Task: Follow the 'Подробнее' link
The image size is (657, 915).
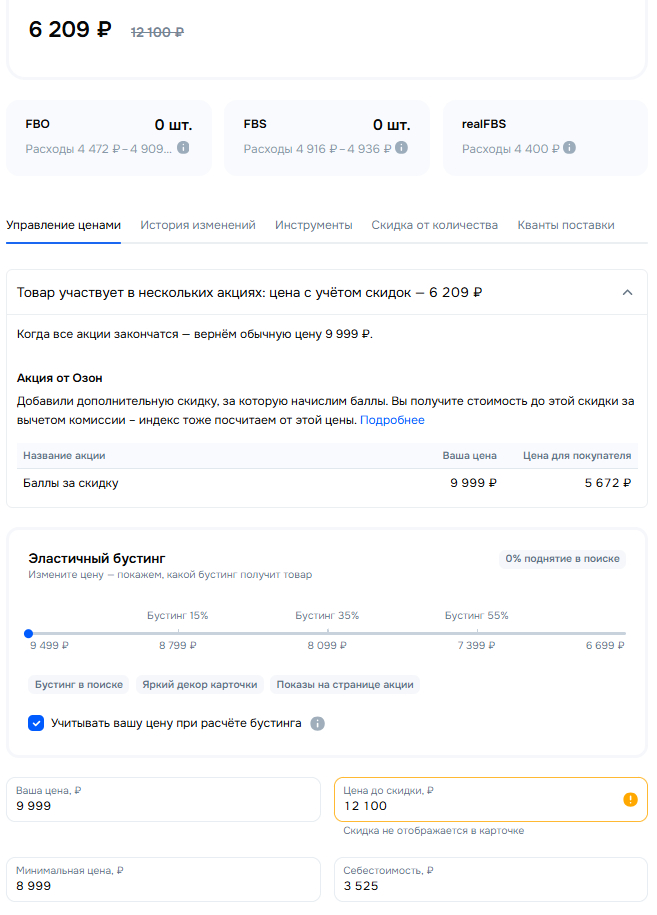Action: click(x=392, y=420)
